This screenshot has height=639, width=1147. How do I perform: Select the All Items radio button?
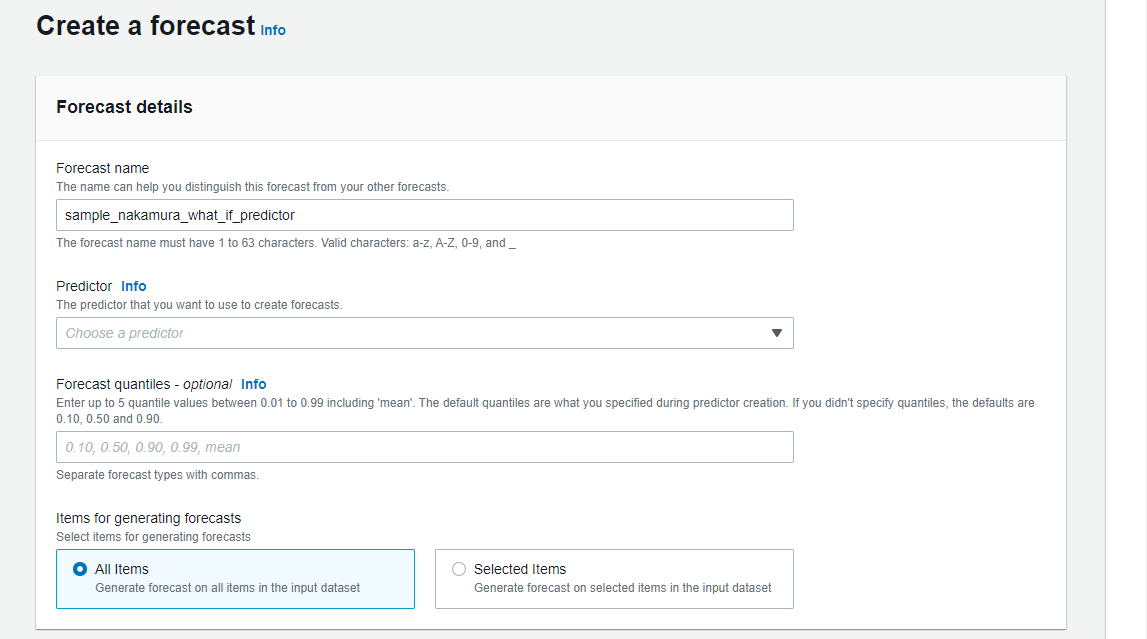pos(81,569)
